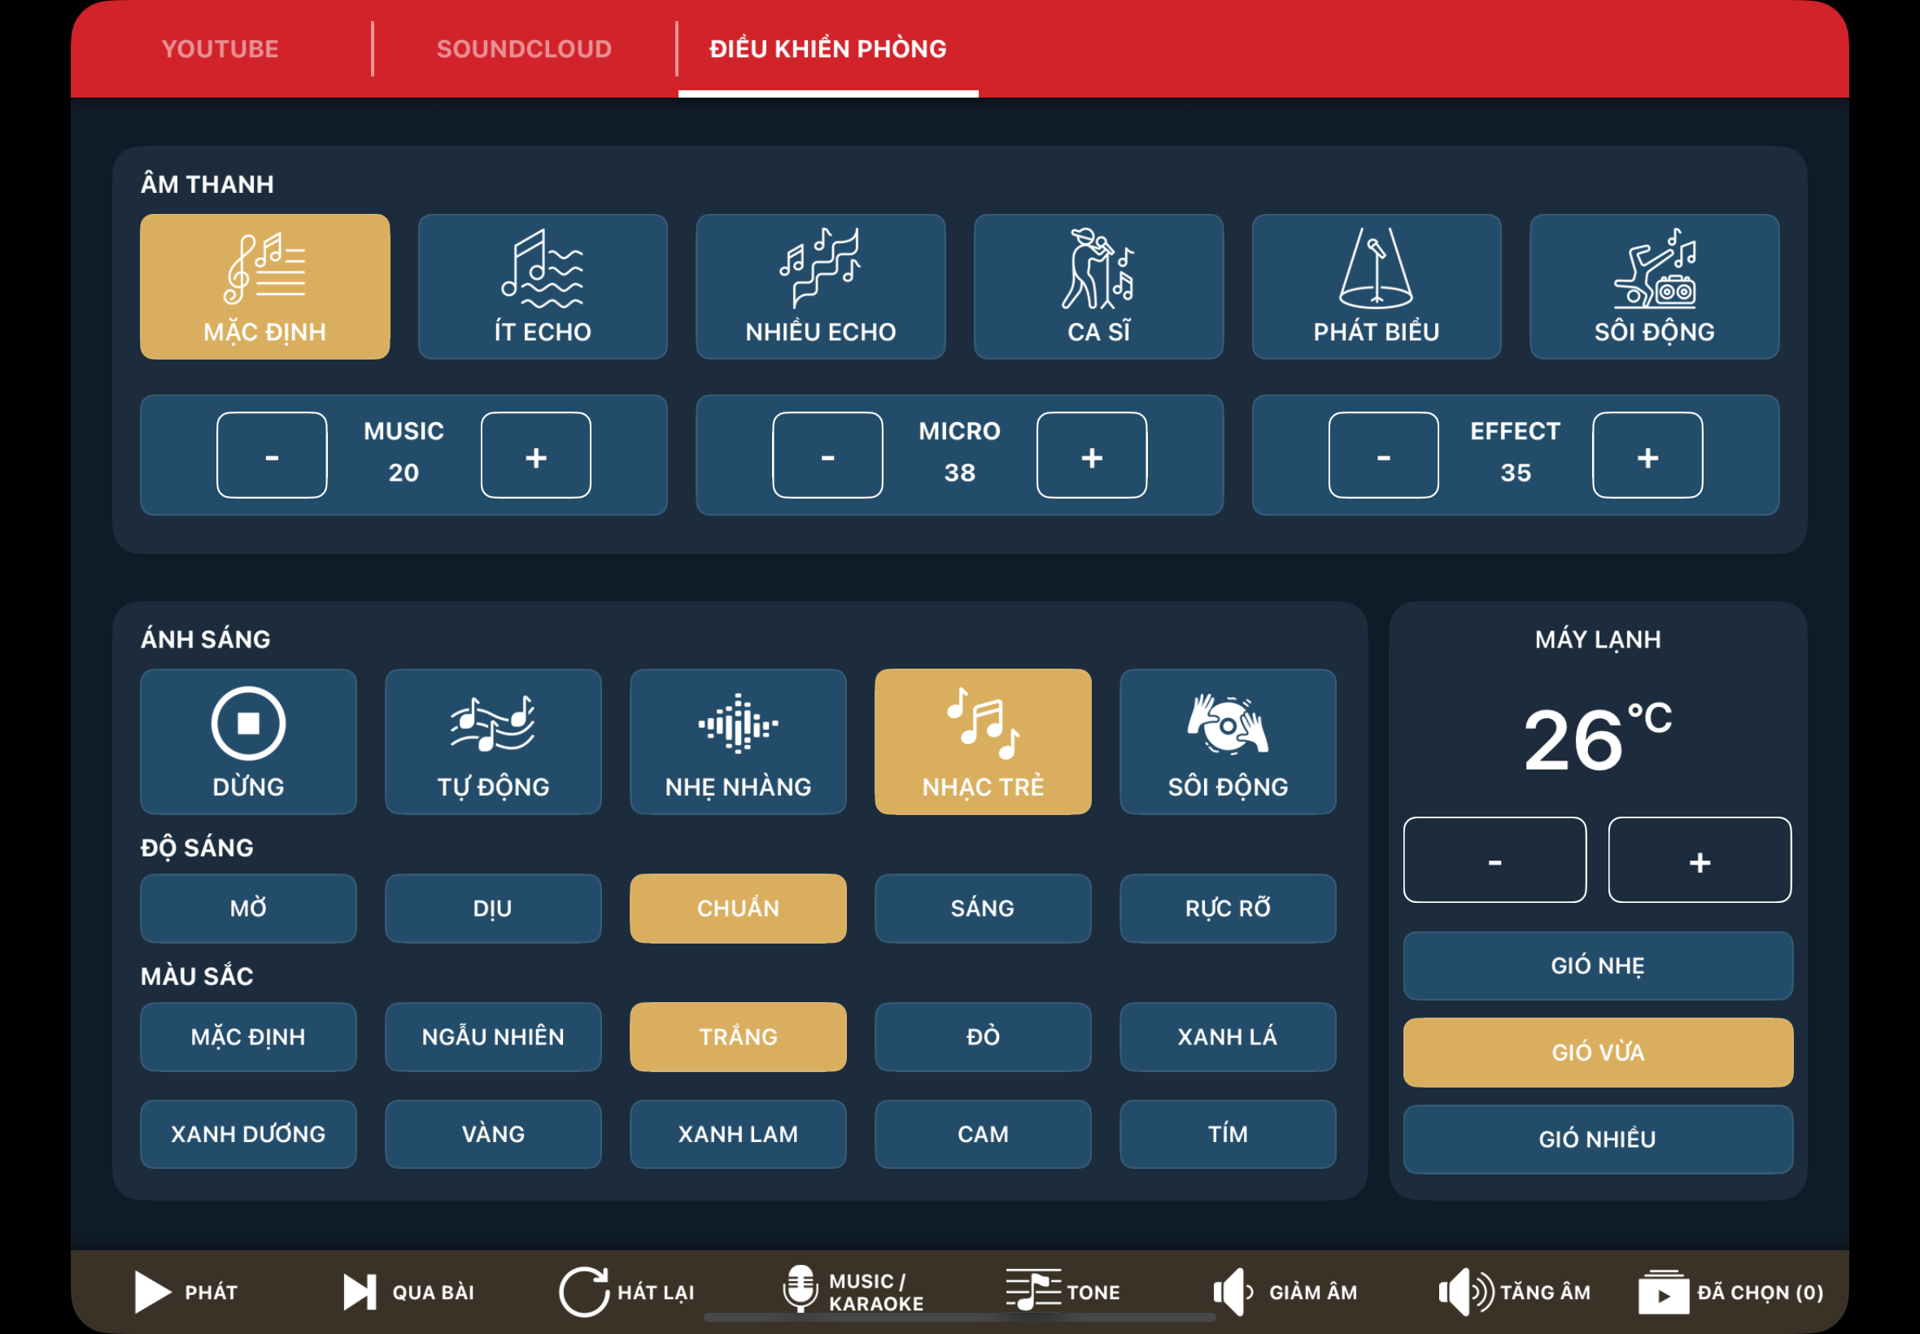1920x1334 pixels.
Task: Select the ÍT ECHO sound preset
Action: click(542, 286)
